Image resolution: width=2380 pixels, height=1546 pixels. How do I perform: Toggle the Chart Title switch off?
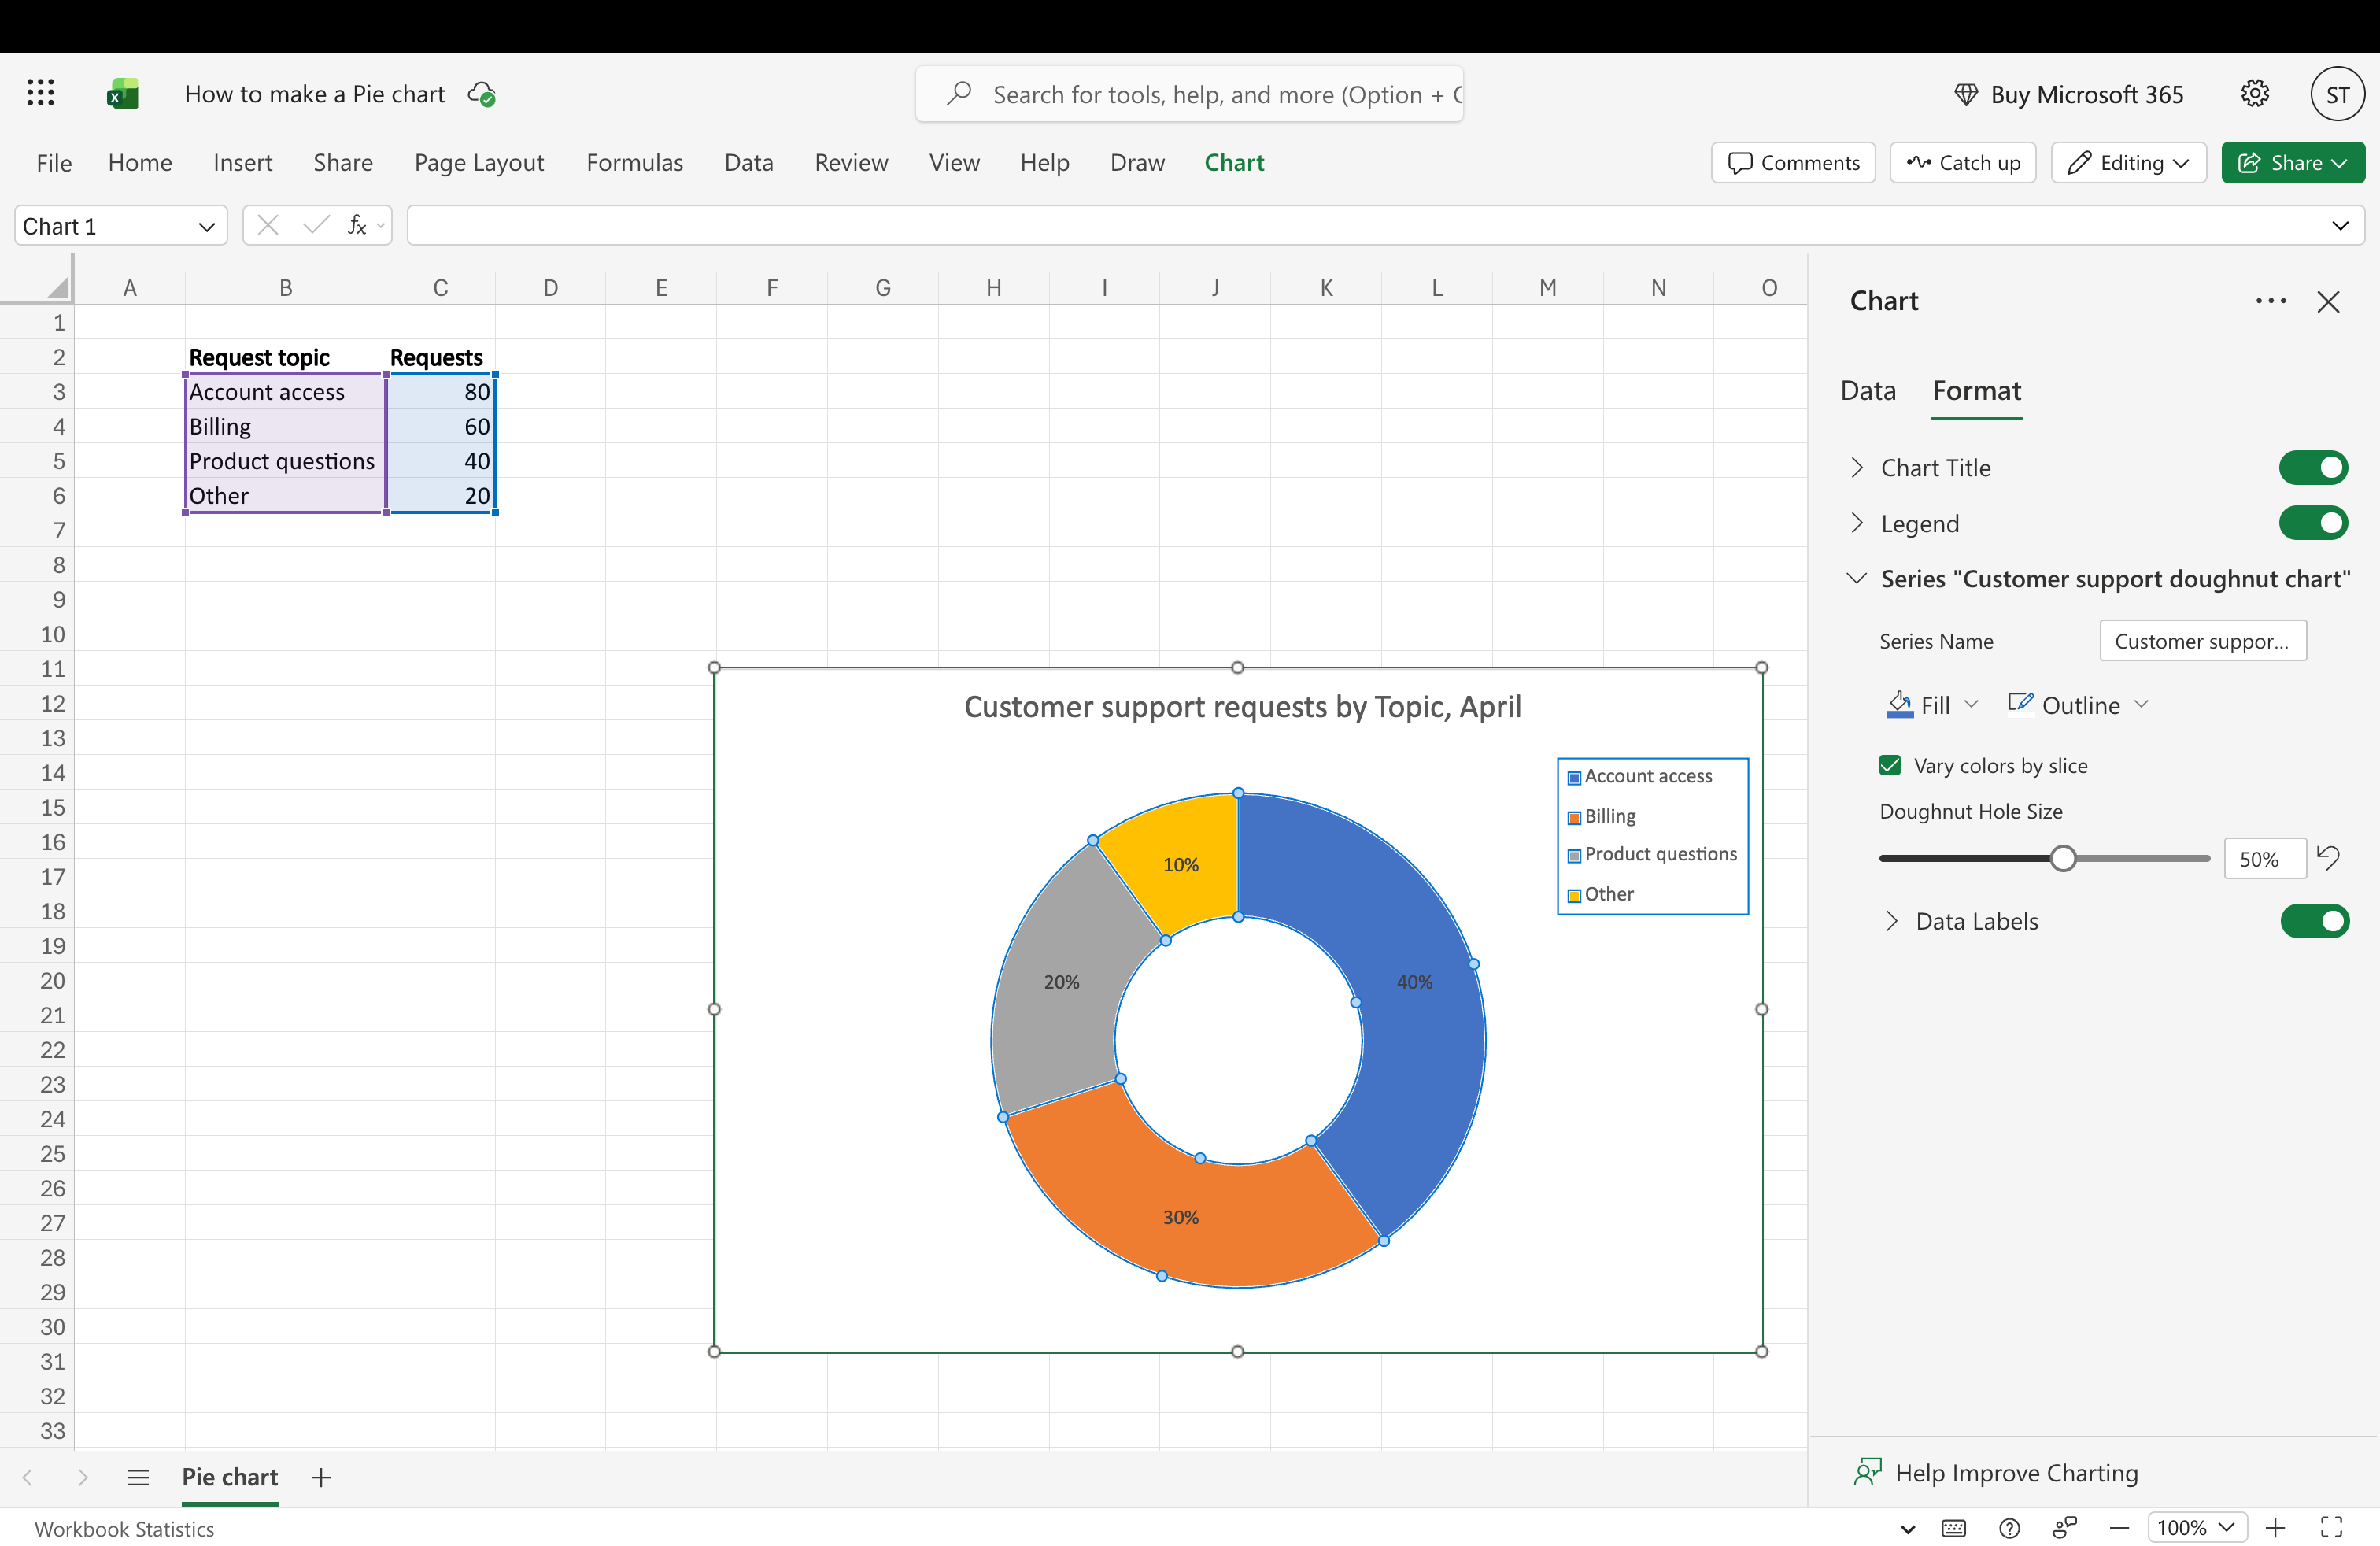pyautogui.click(x=2313, y=467)
